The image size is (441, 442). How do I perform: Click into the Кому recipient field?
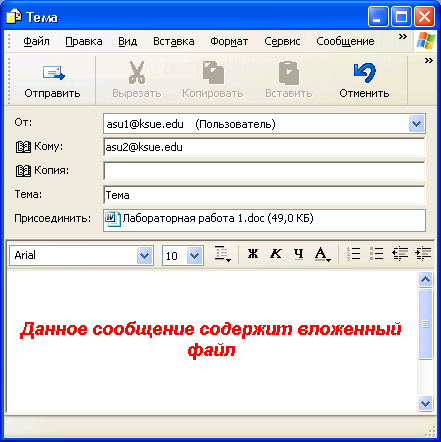pyautogui.click(x=264, y=147)
